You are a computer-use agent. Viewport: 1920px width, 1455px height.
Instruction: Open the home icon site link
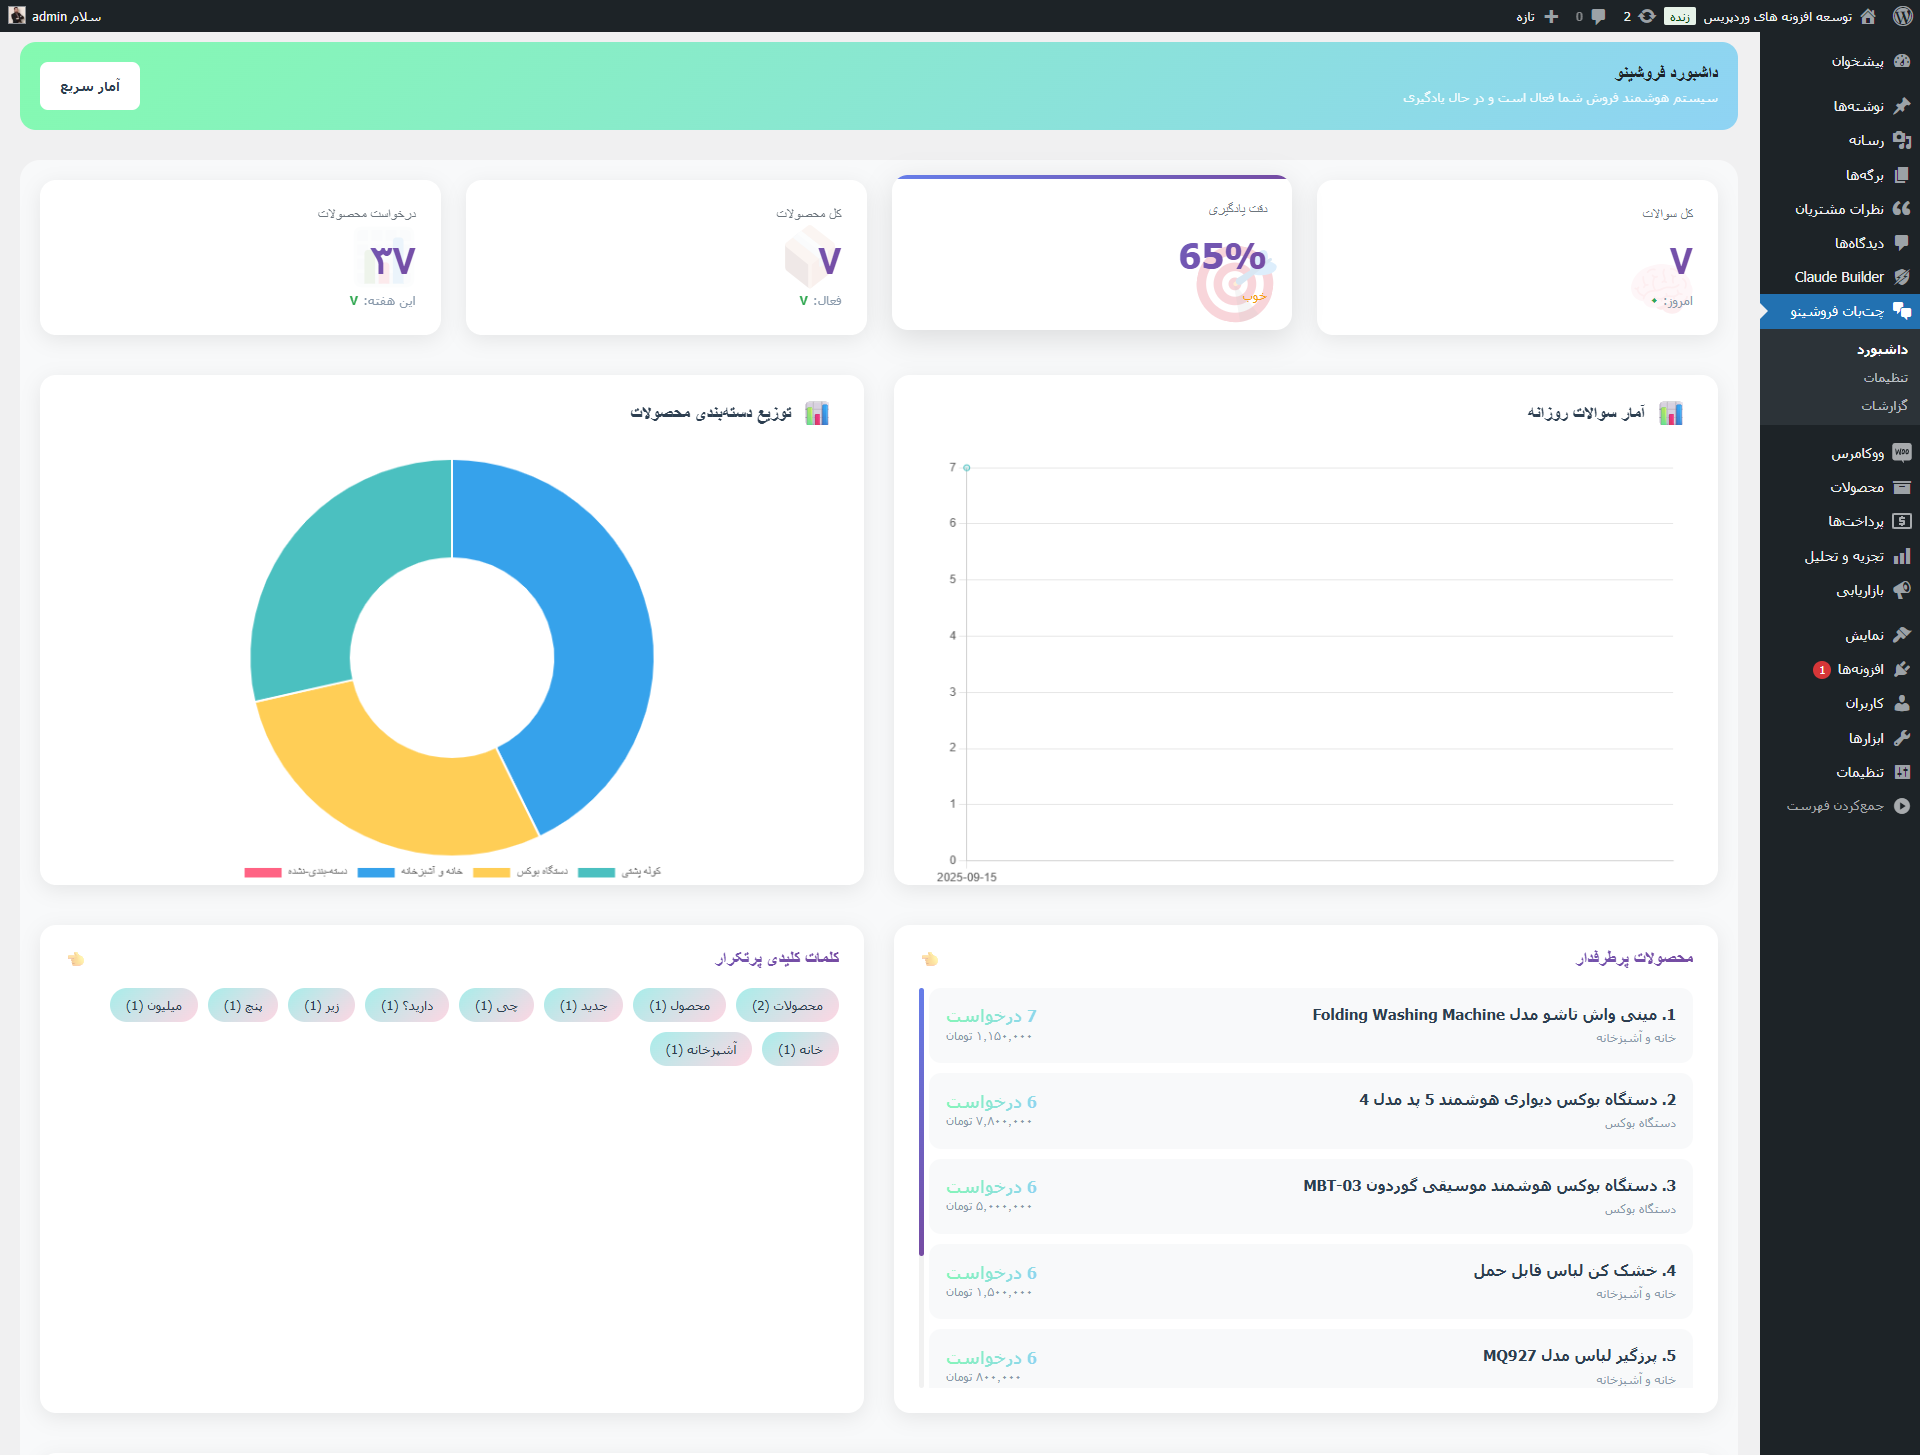click(x=1868, y=16)
